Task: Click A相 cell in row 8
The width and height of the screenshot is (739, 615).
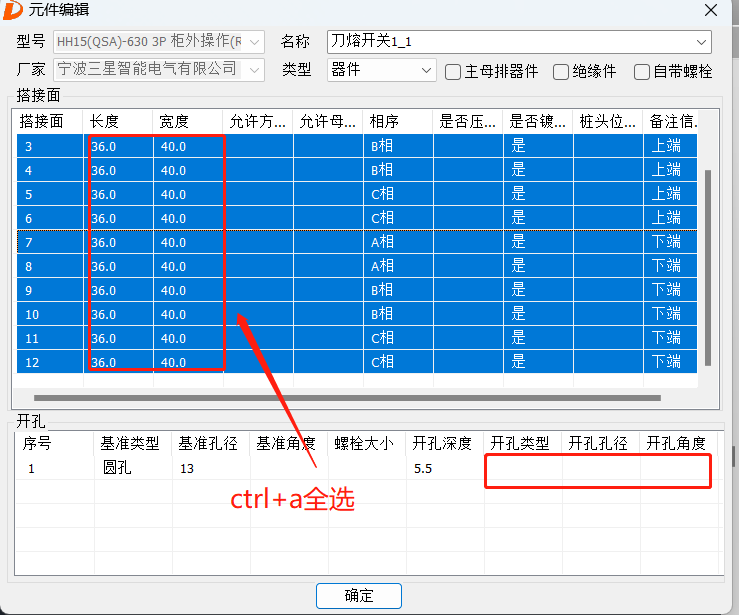Action: [x=398, y=266]
